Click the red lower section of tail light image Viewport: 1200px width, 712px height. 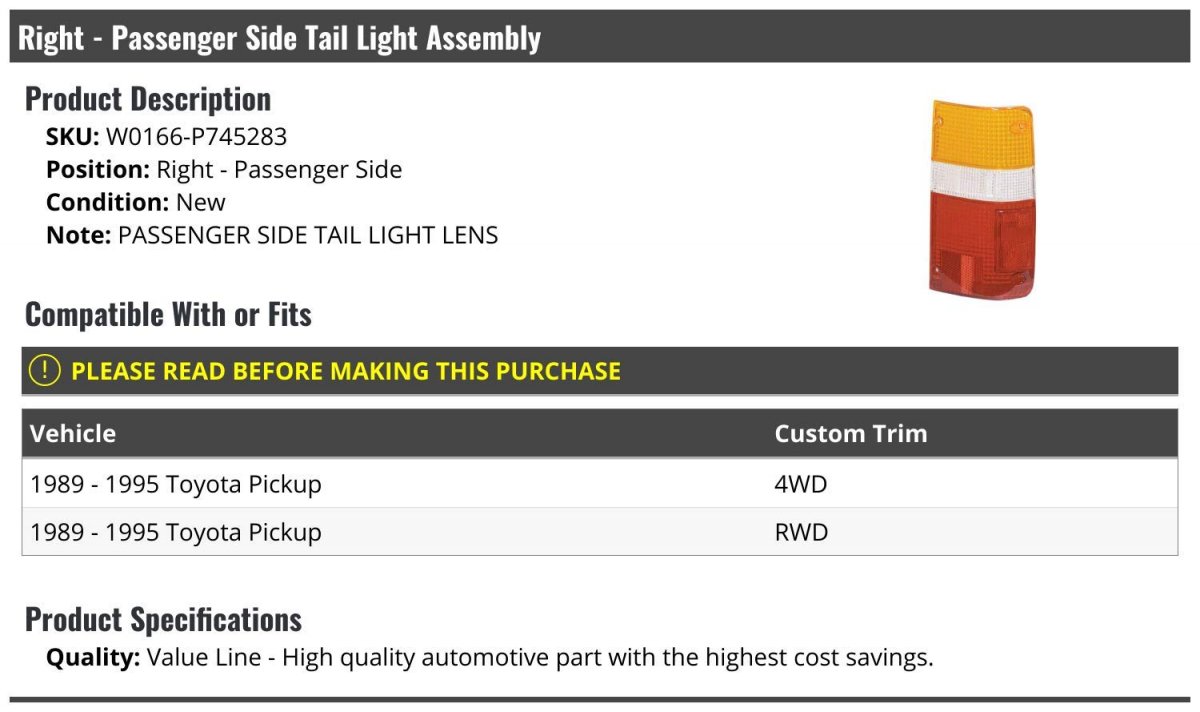pyautogui.click(x=980, y=242)
